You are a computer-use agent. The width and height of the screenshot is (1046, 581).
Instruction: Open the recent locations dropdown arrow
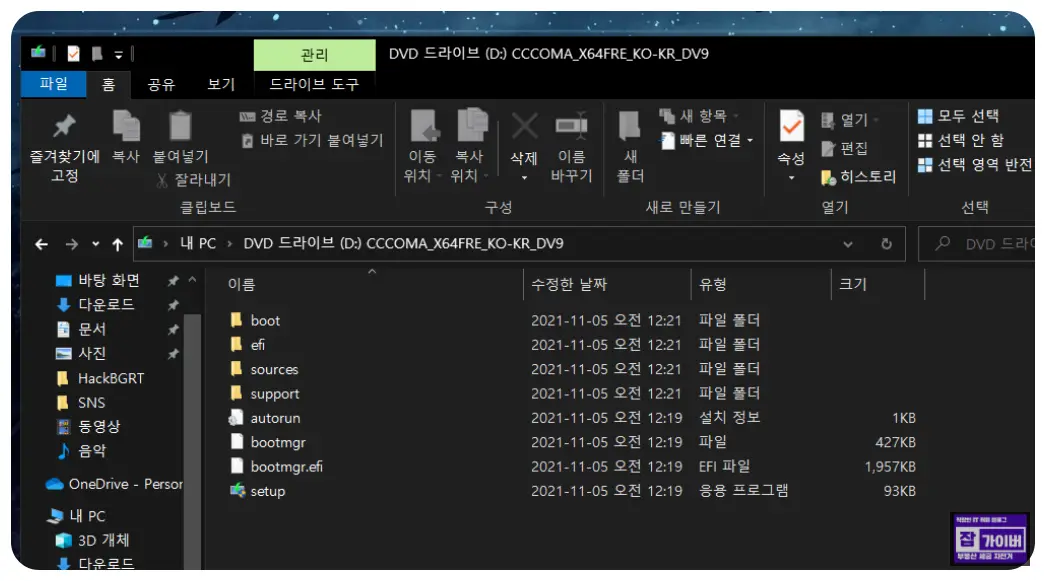point(95,244)
